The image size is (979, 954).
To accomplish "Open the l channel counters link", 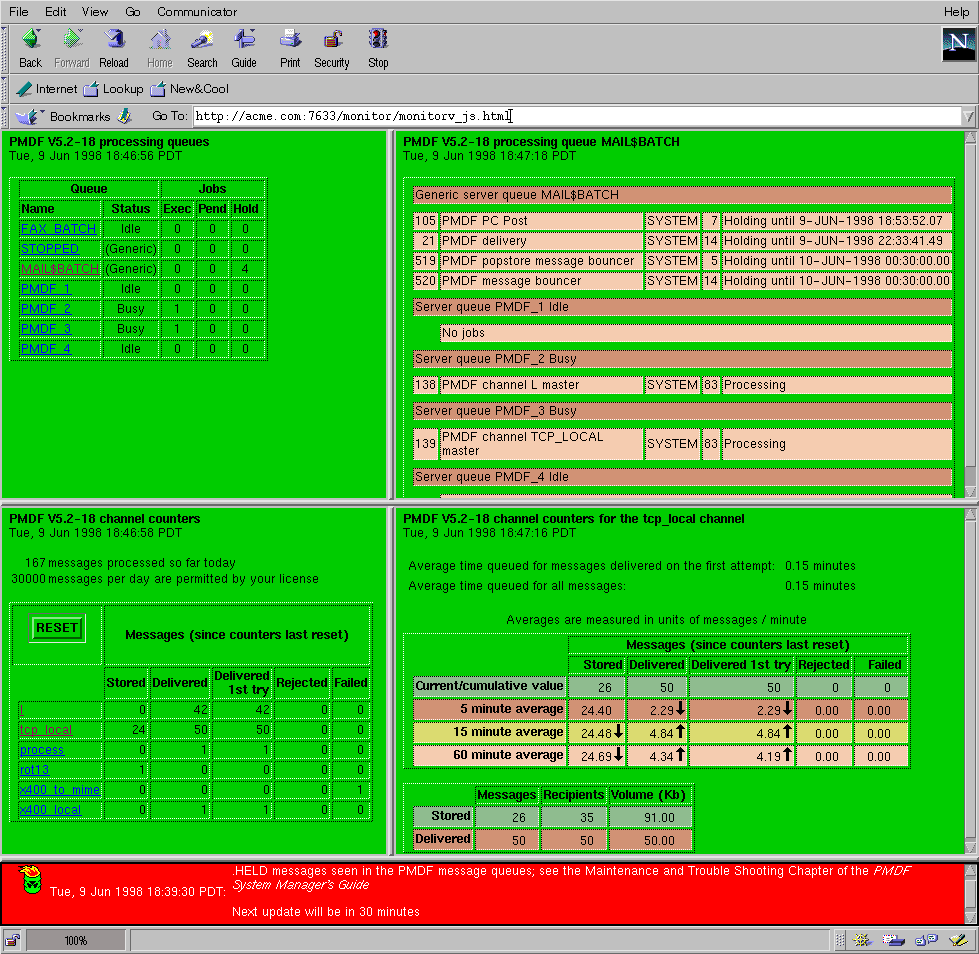I will (22, 709).
